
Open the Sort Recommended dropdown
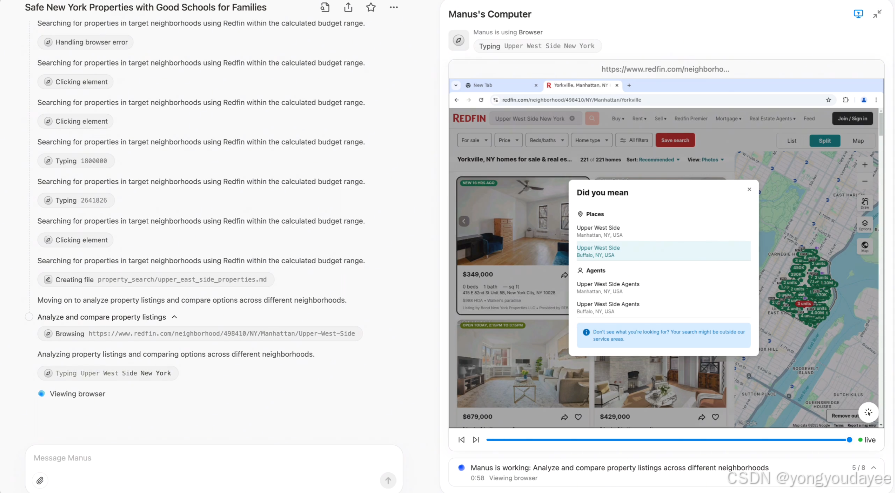pos(653,160)
